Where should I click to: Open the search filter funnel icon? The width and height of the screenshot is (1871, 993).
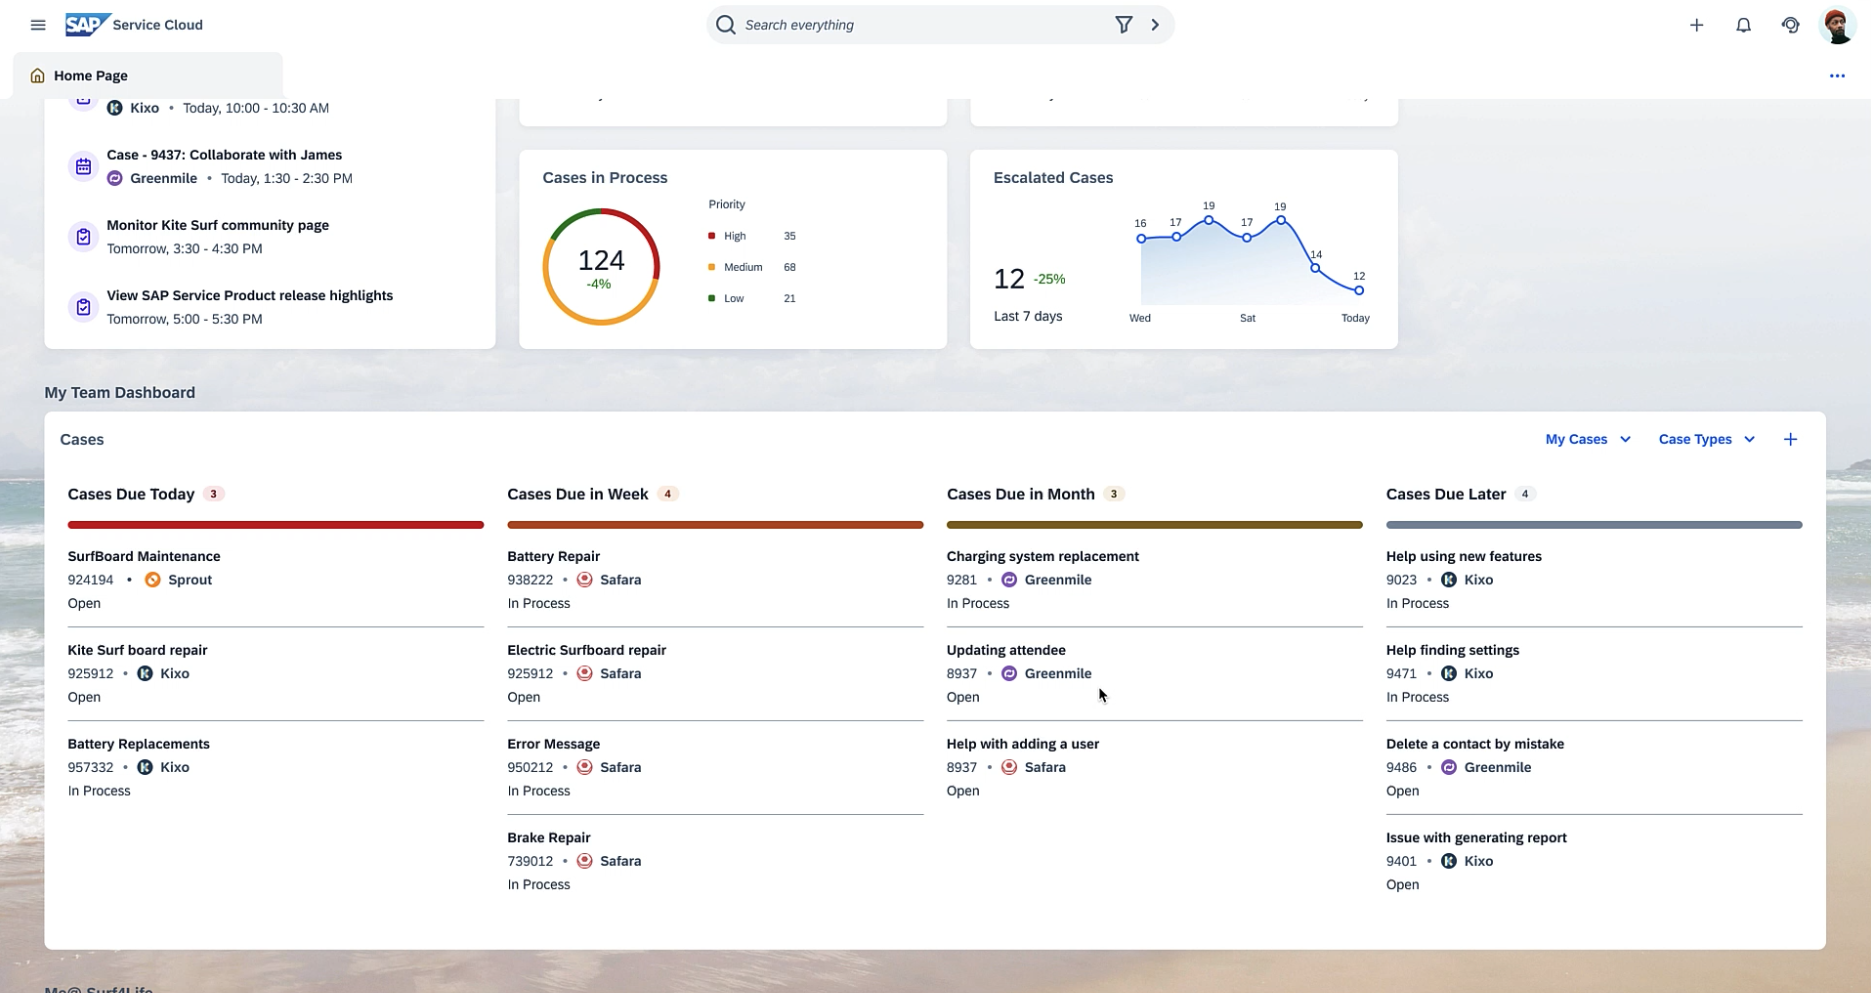(x=1123, y=25)
